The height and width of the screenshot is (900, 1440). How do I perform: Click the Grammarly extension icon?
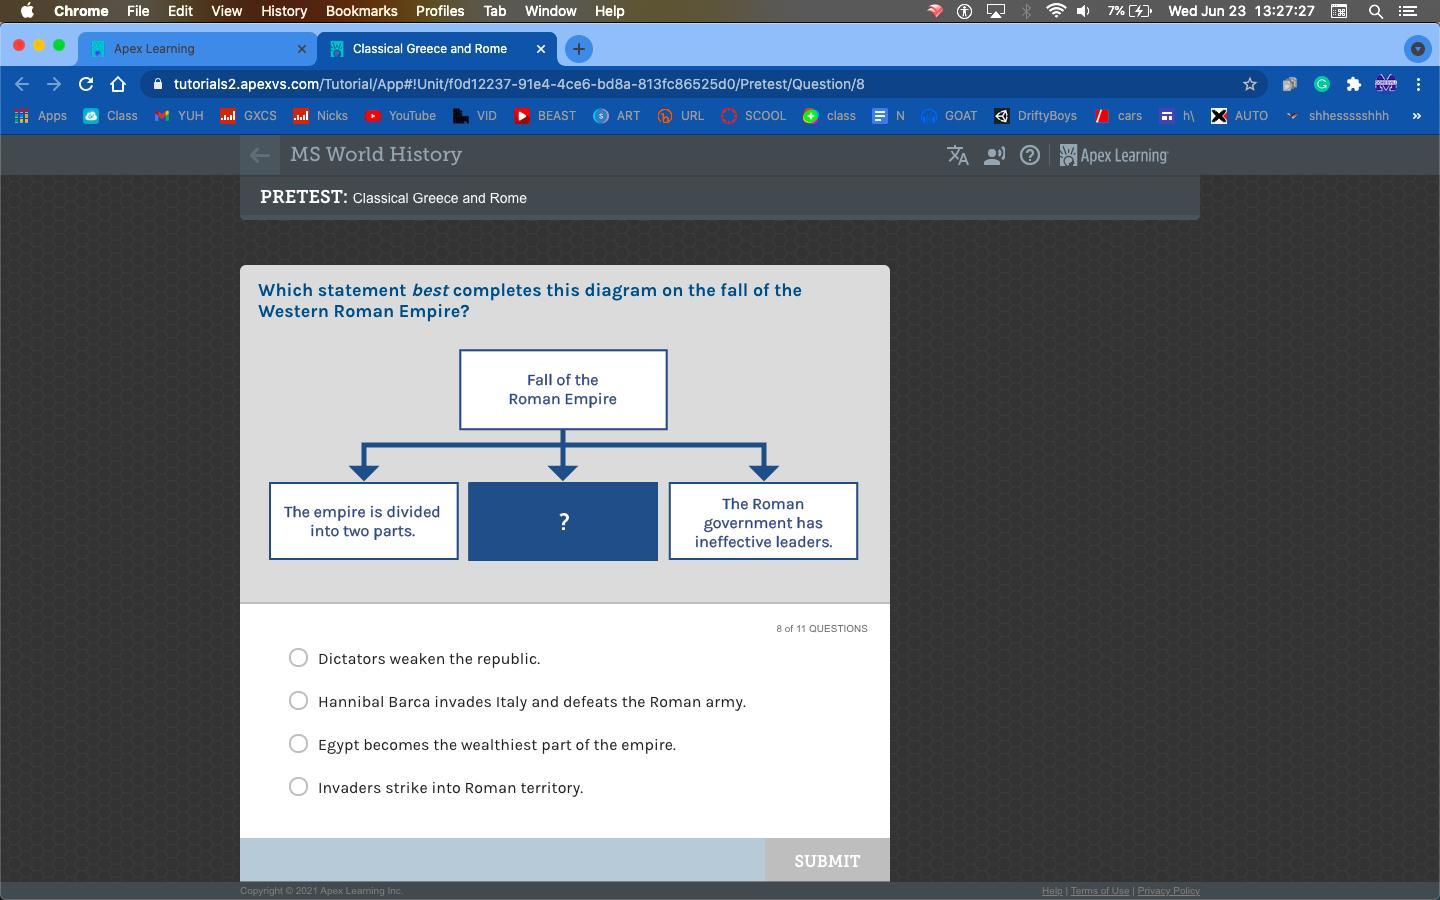click(1322, 84)
